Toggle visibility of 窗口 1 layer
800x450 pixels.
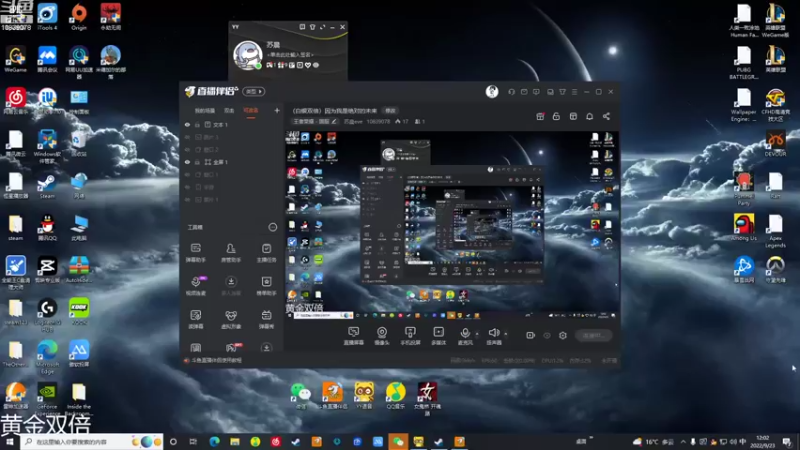[x=187, y=174]
